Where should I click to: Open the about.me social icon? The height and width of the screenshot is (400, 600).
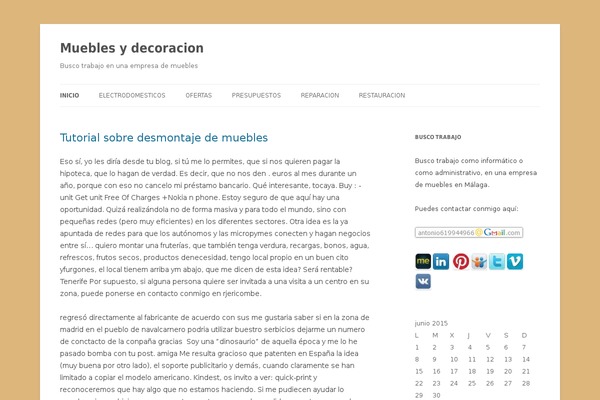(423, 261)
